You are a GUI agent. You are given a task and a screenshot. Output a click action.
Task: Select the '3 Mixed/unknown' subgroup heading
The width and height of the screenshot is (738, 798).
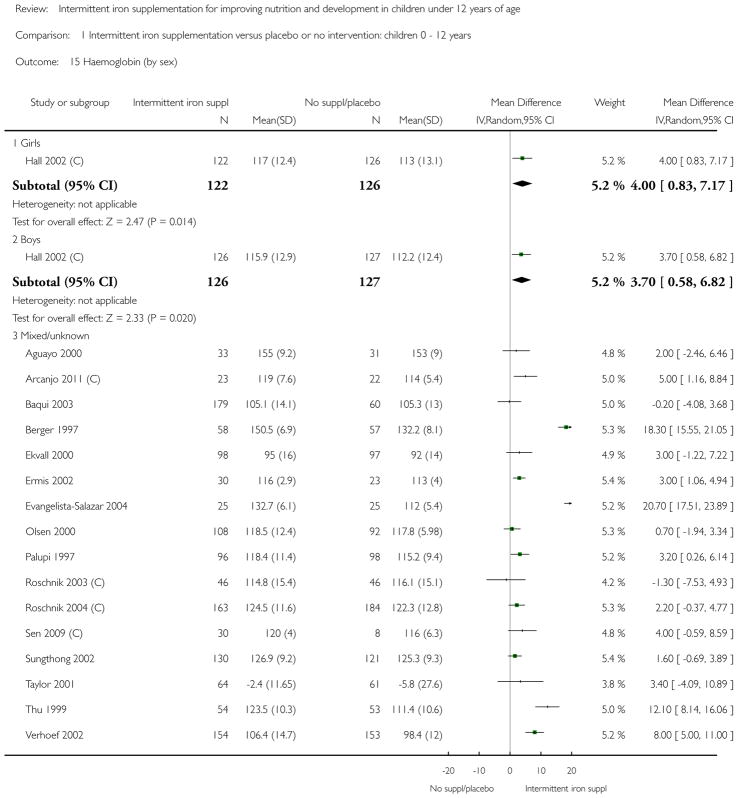(51, 336)
